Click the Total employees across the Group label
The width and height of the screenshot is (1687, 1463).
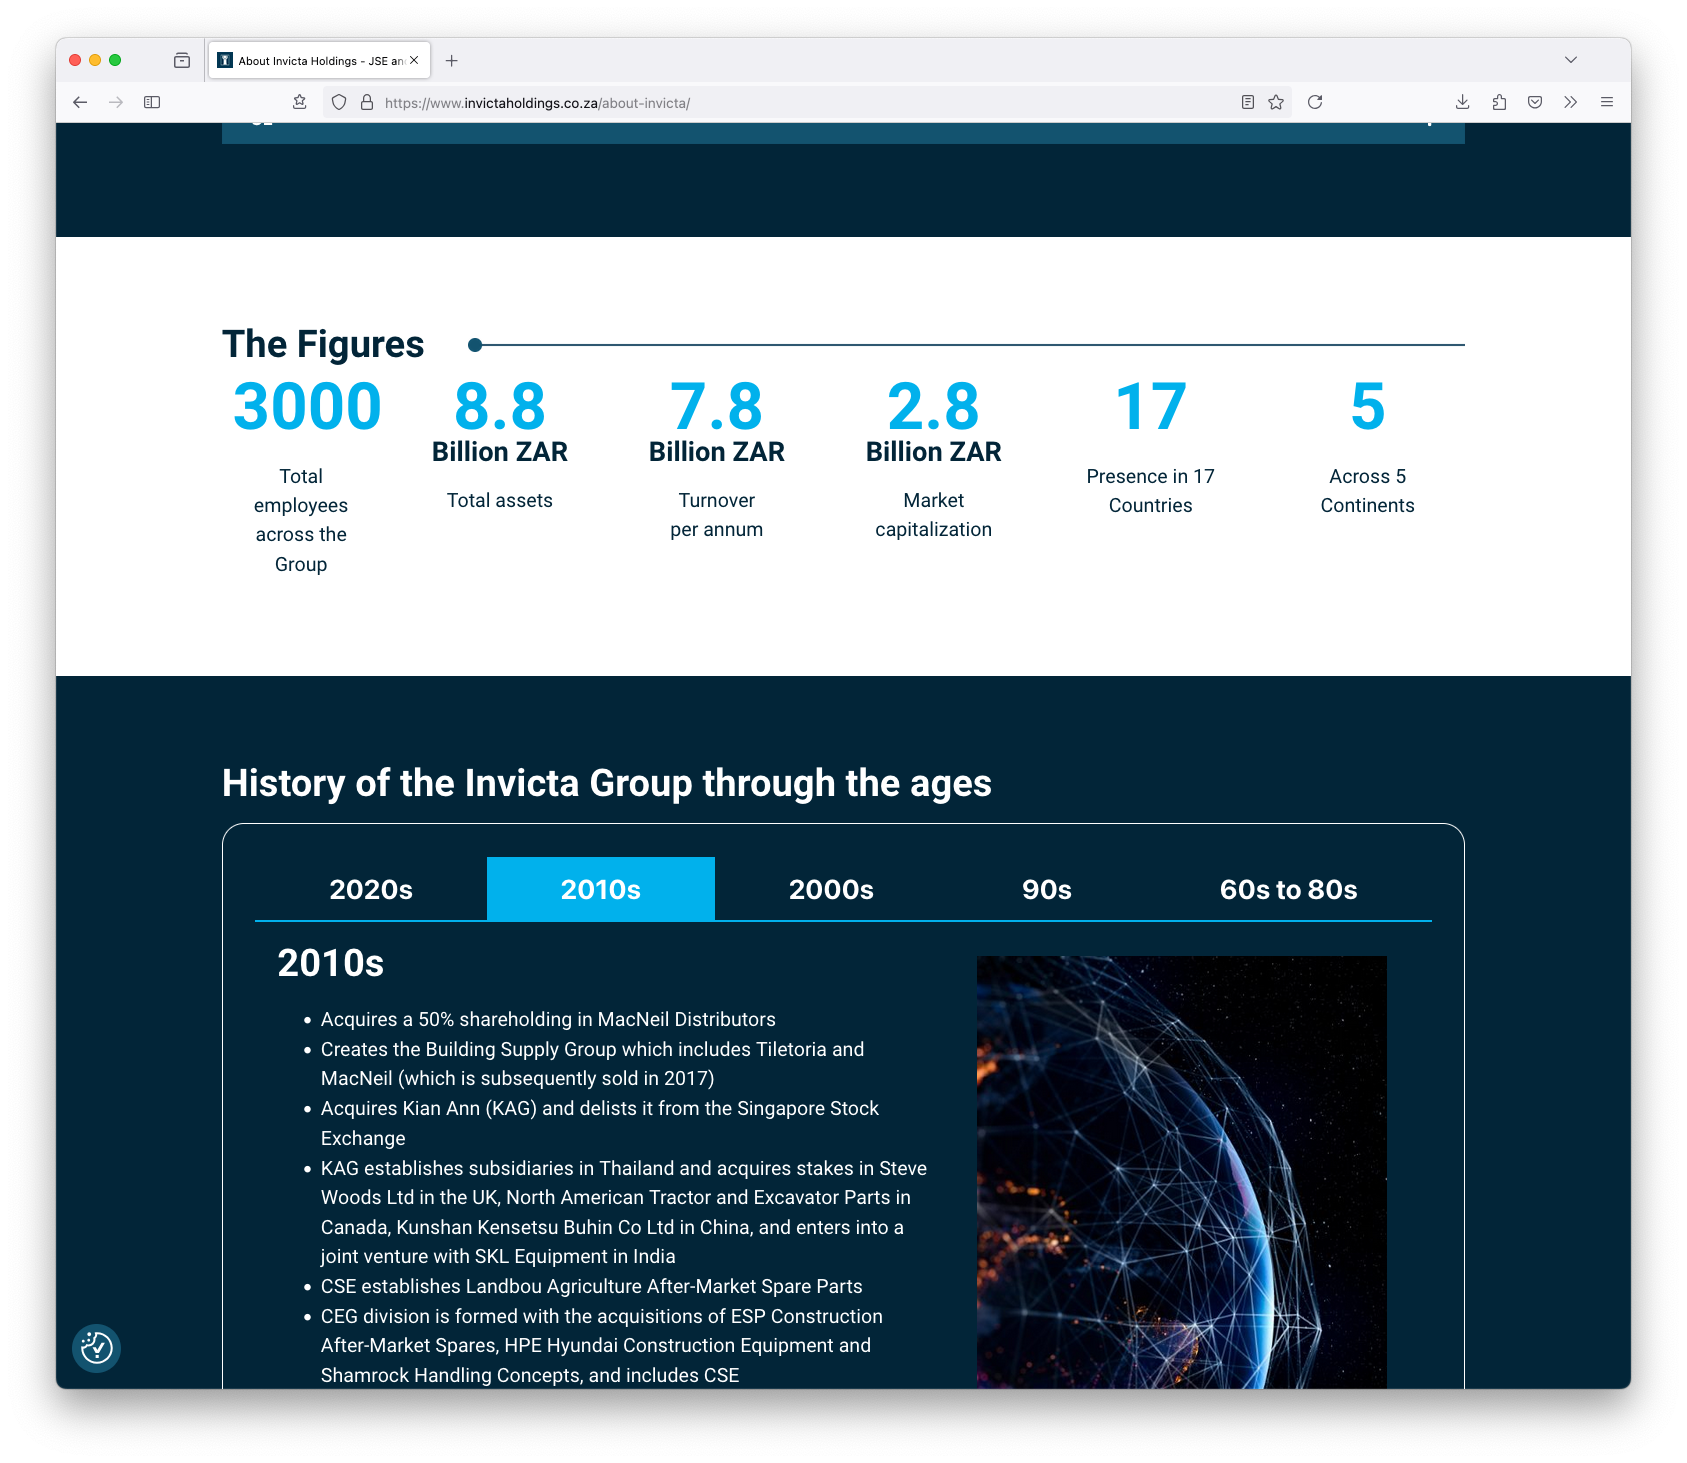(x=301, y=520)
